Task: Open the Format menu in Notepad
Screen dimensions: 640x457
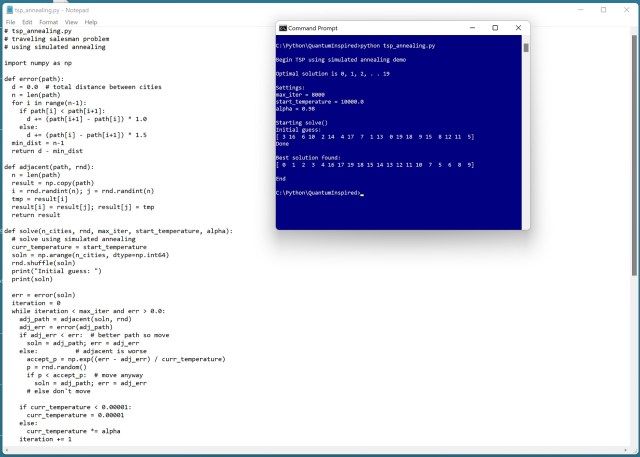Action: pyautogui.click(x=48, y=21)
